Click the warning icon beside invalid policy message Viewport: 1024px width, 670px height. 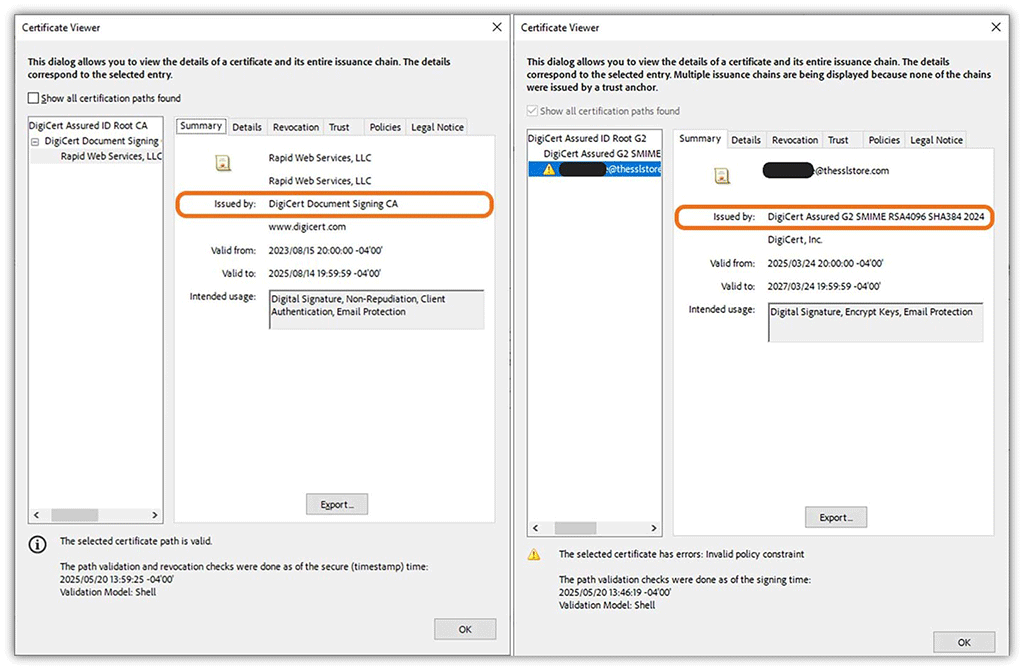coord(534,554)
